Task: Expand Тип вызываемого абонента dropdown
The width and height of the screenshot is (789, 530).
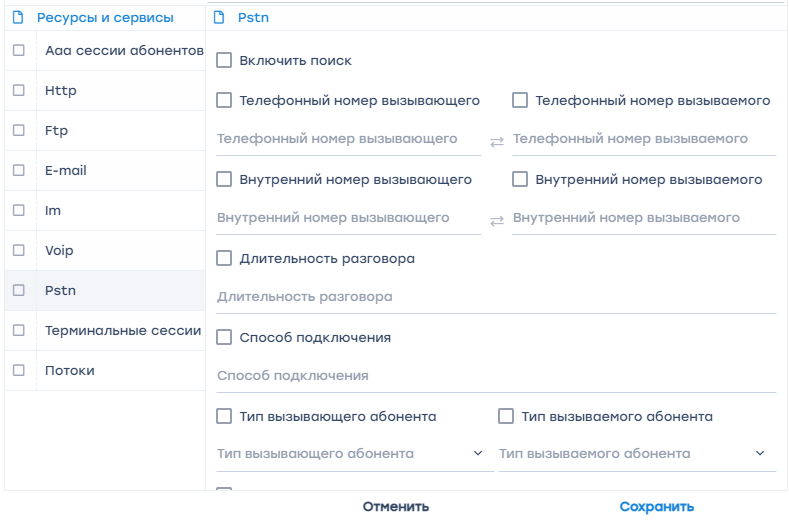Action: coord(636,454)
